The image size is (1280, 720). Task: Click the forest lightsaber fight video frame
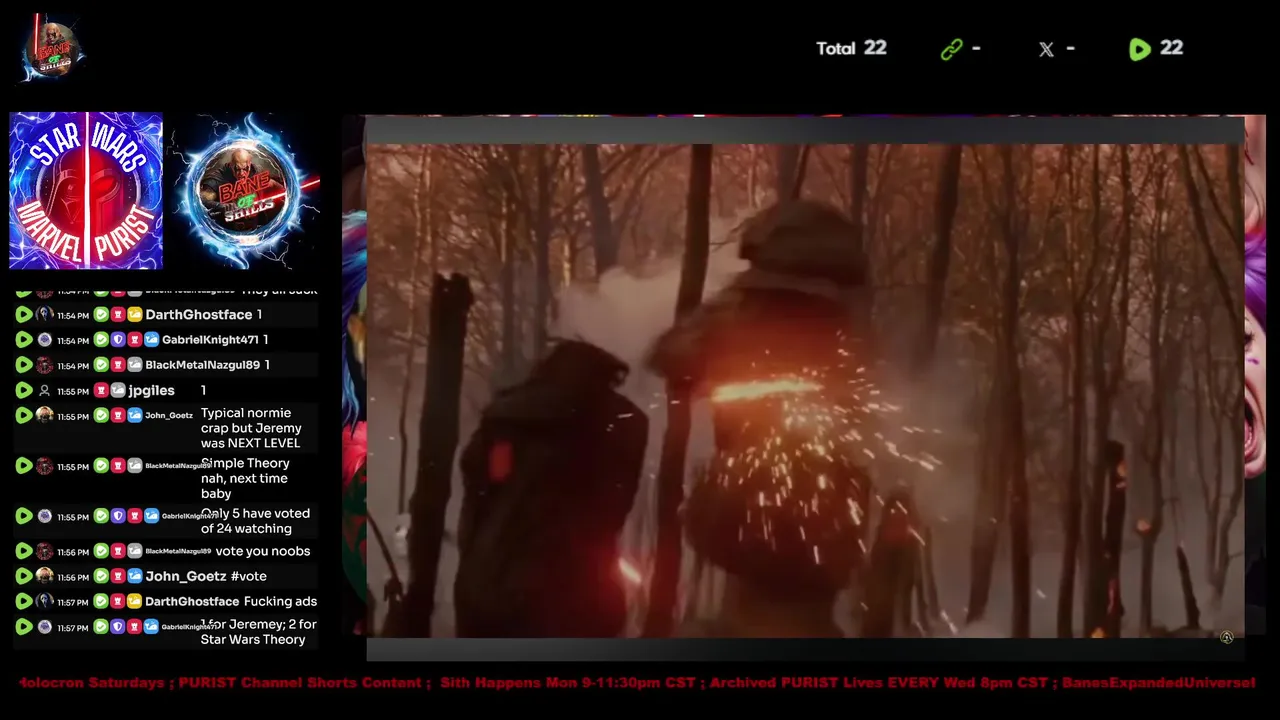coord(805,390)
